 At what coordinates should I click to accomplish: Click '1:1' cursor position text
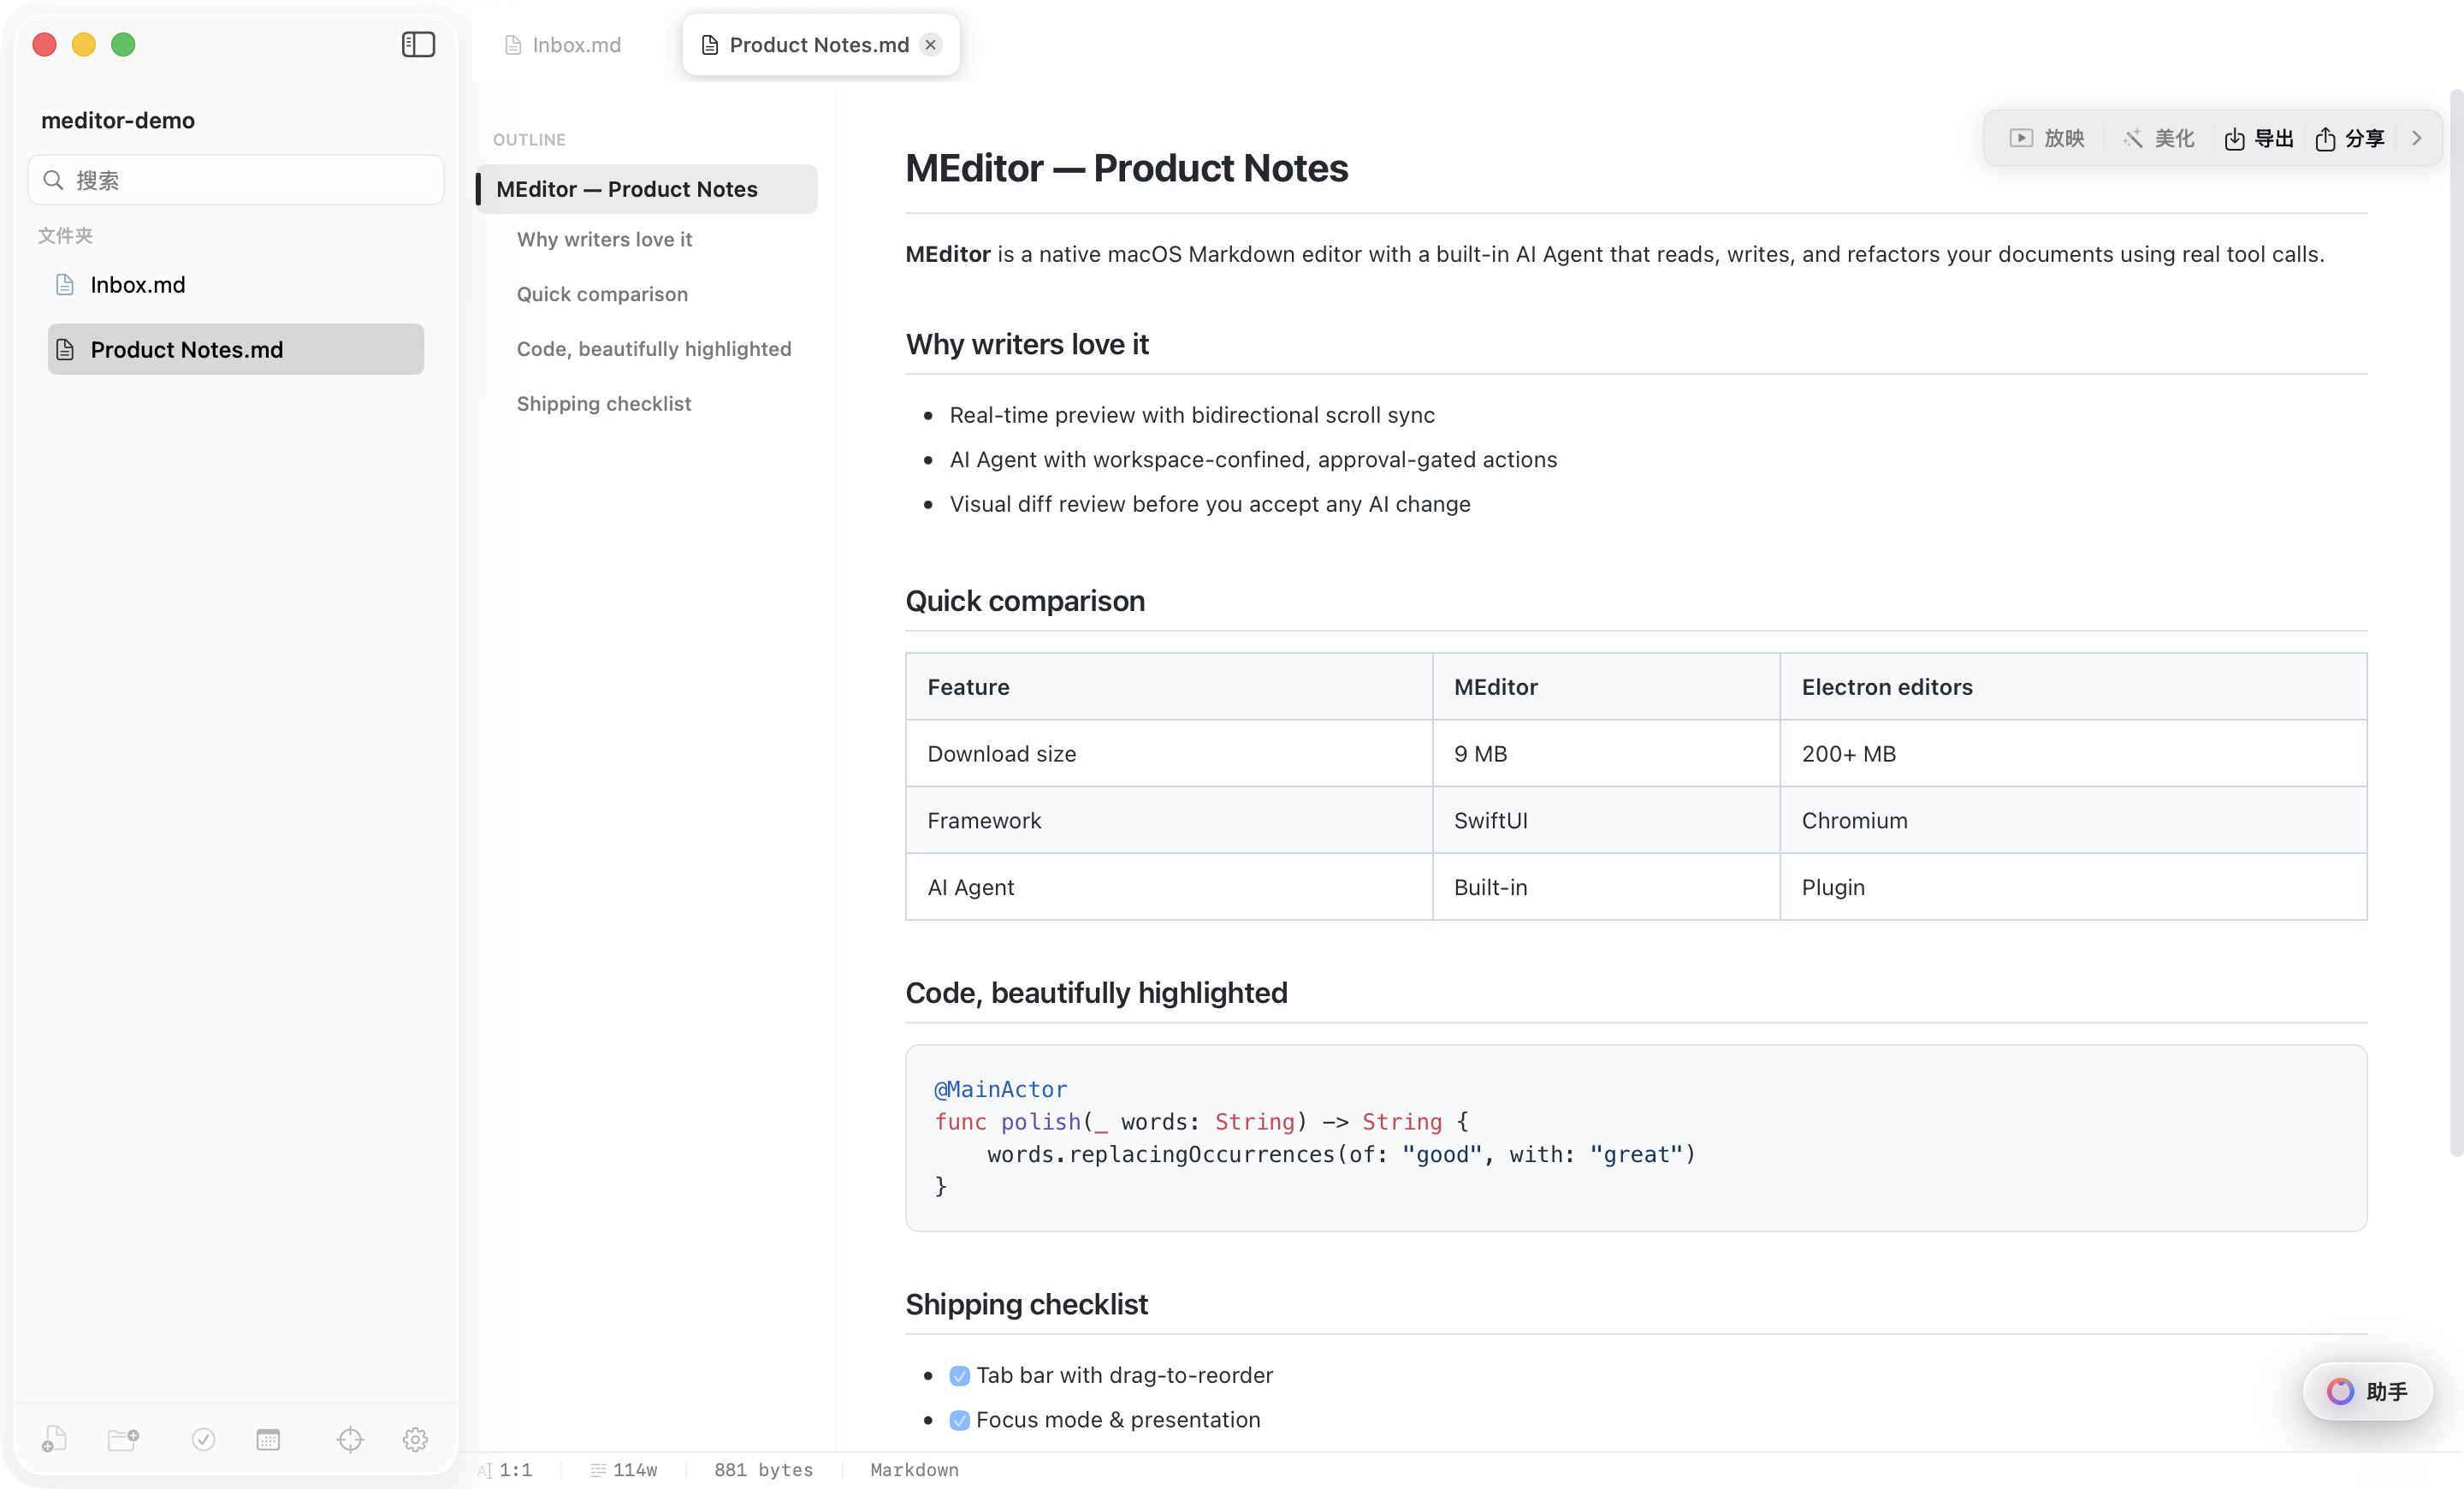point(515,1470)
